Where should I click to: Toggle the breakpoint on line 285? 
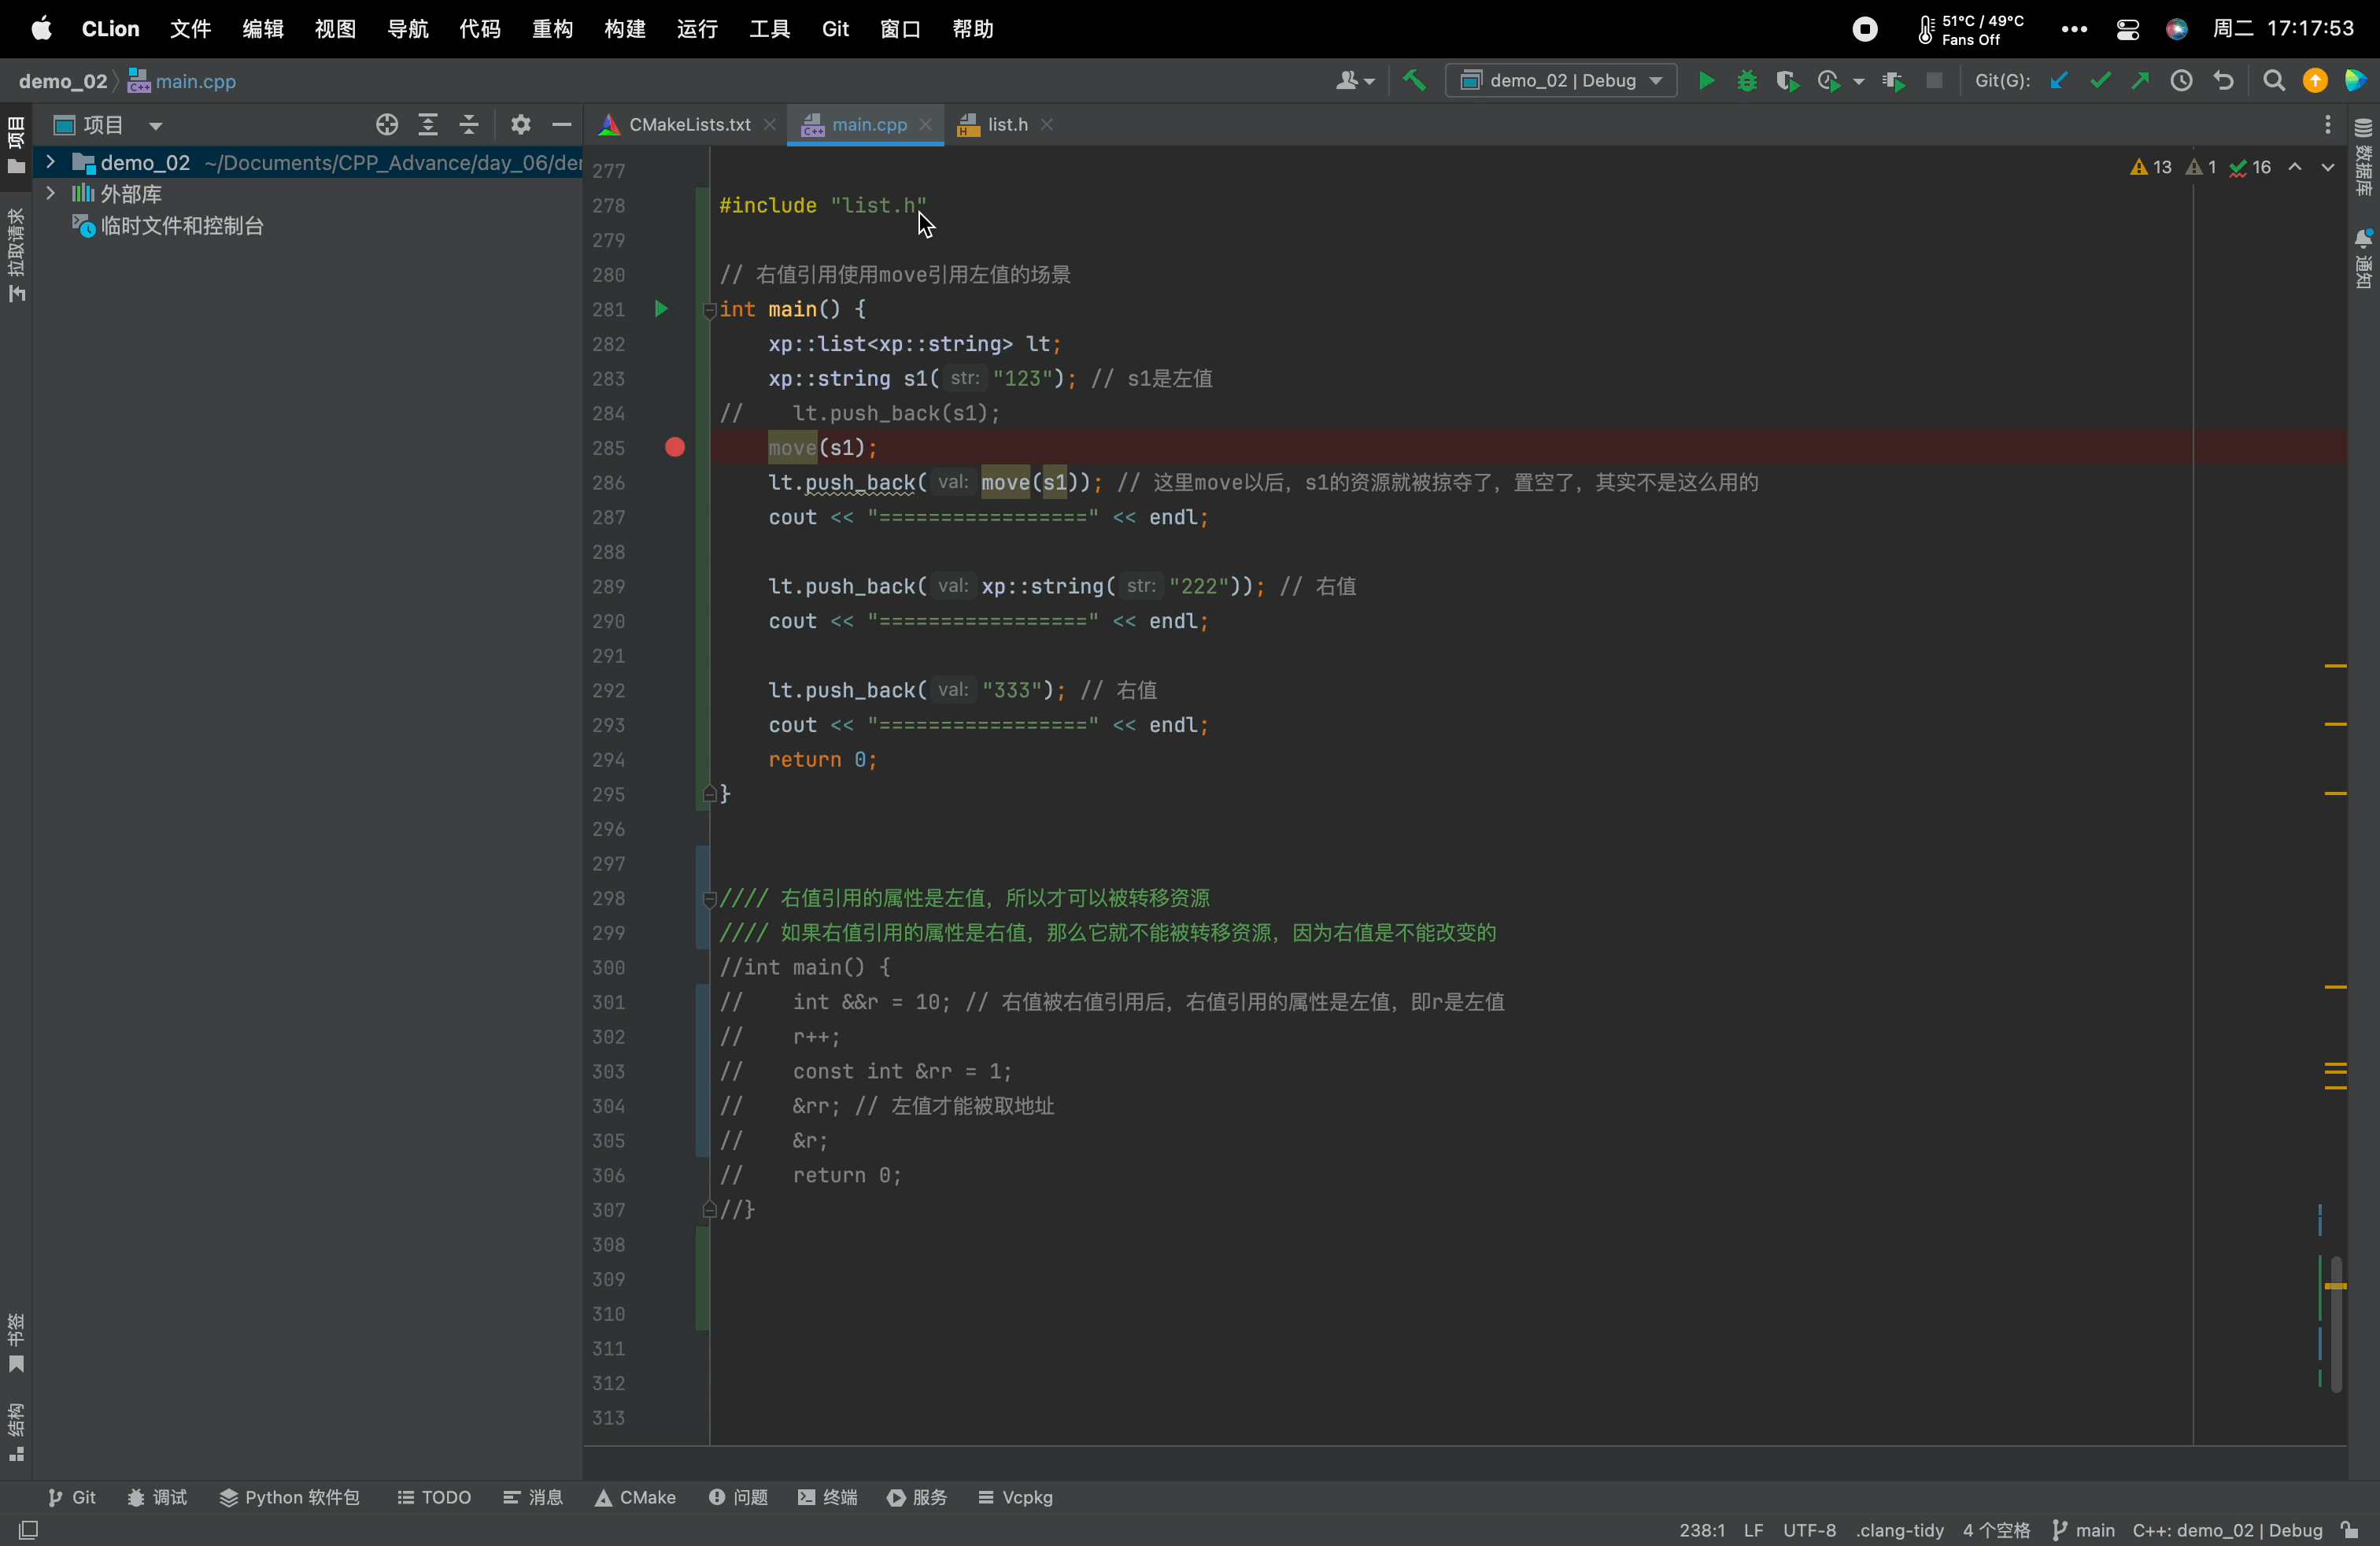[675, 448]
